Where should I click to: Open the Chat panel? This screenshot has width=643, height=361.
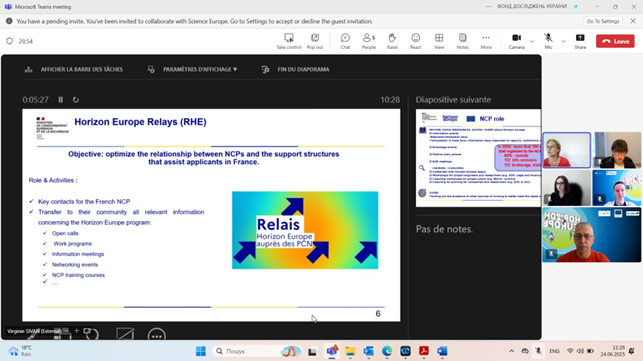coord(345,41)
